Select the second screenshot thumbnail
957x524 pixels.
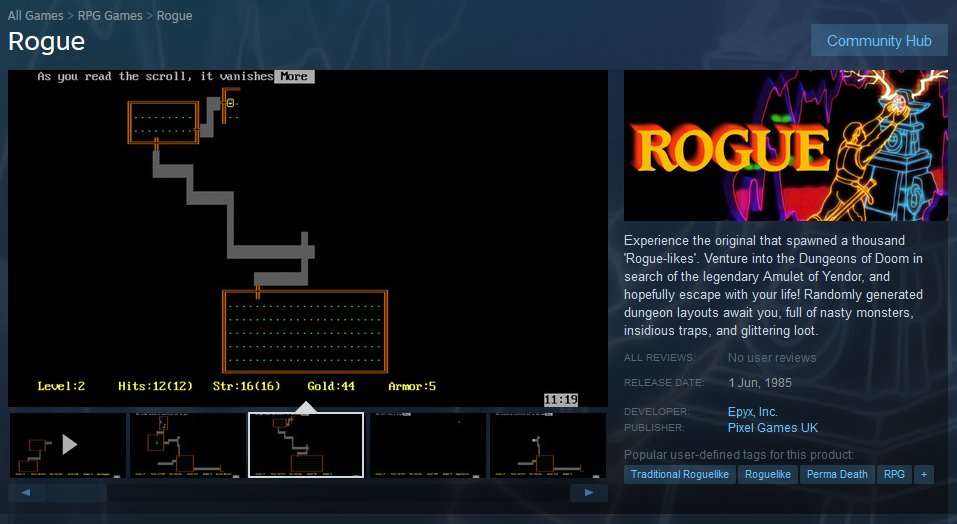click(187, 445)
